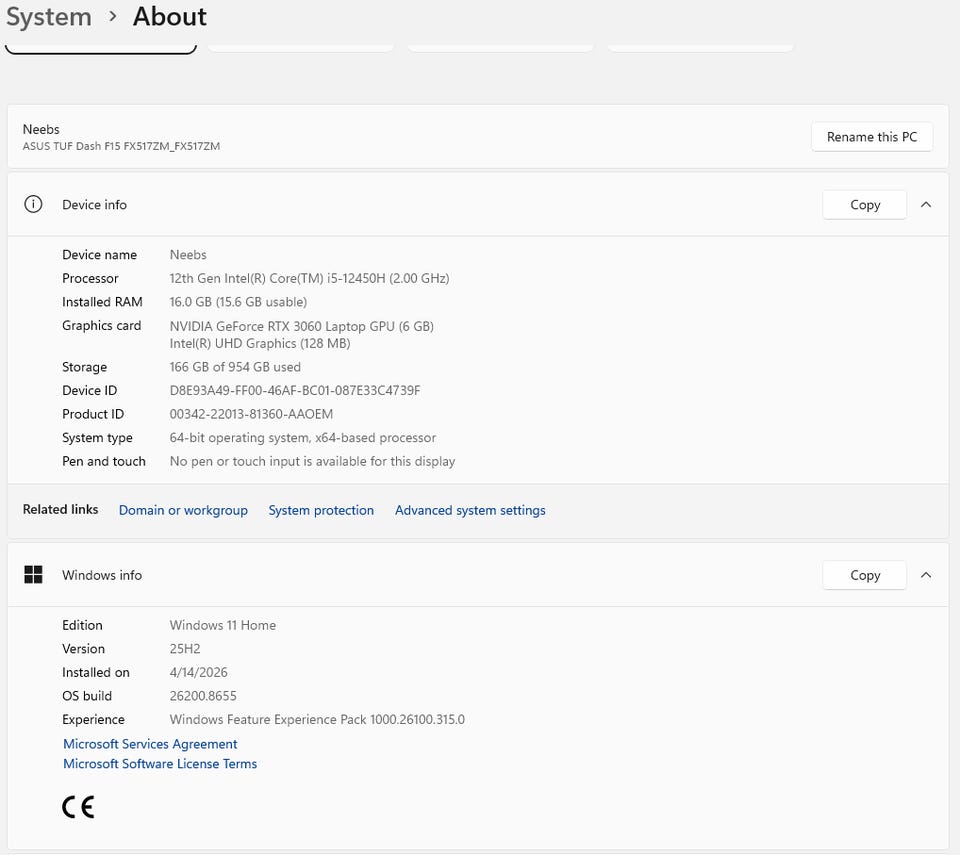Click the Windows logo icon
960x855 pixels.
coord(33,574)
